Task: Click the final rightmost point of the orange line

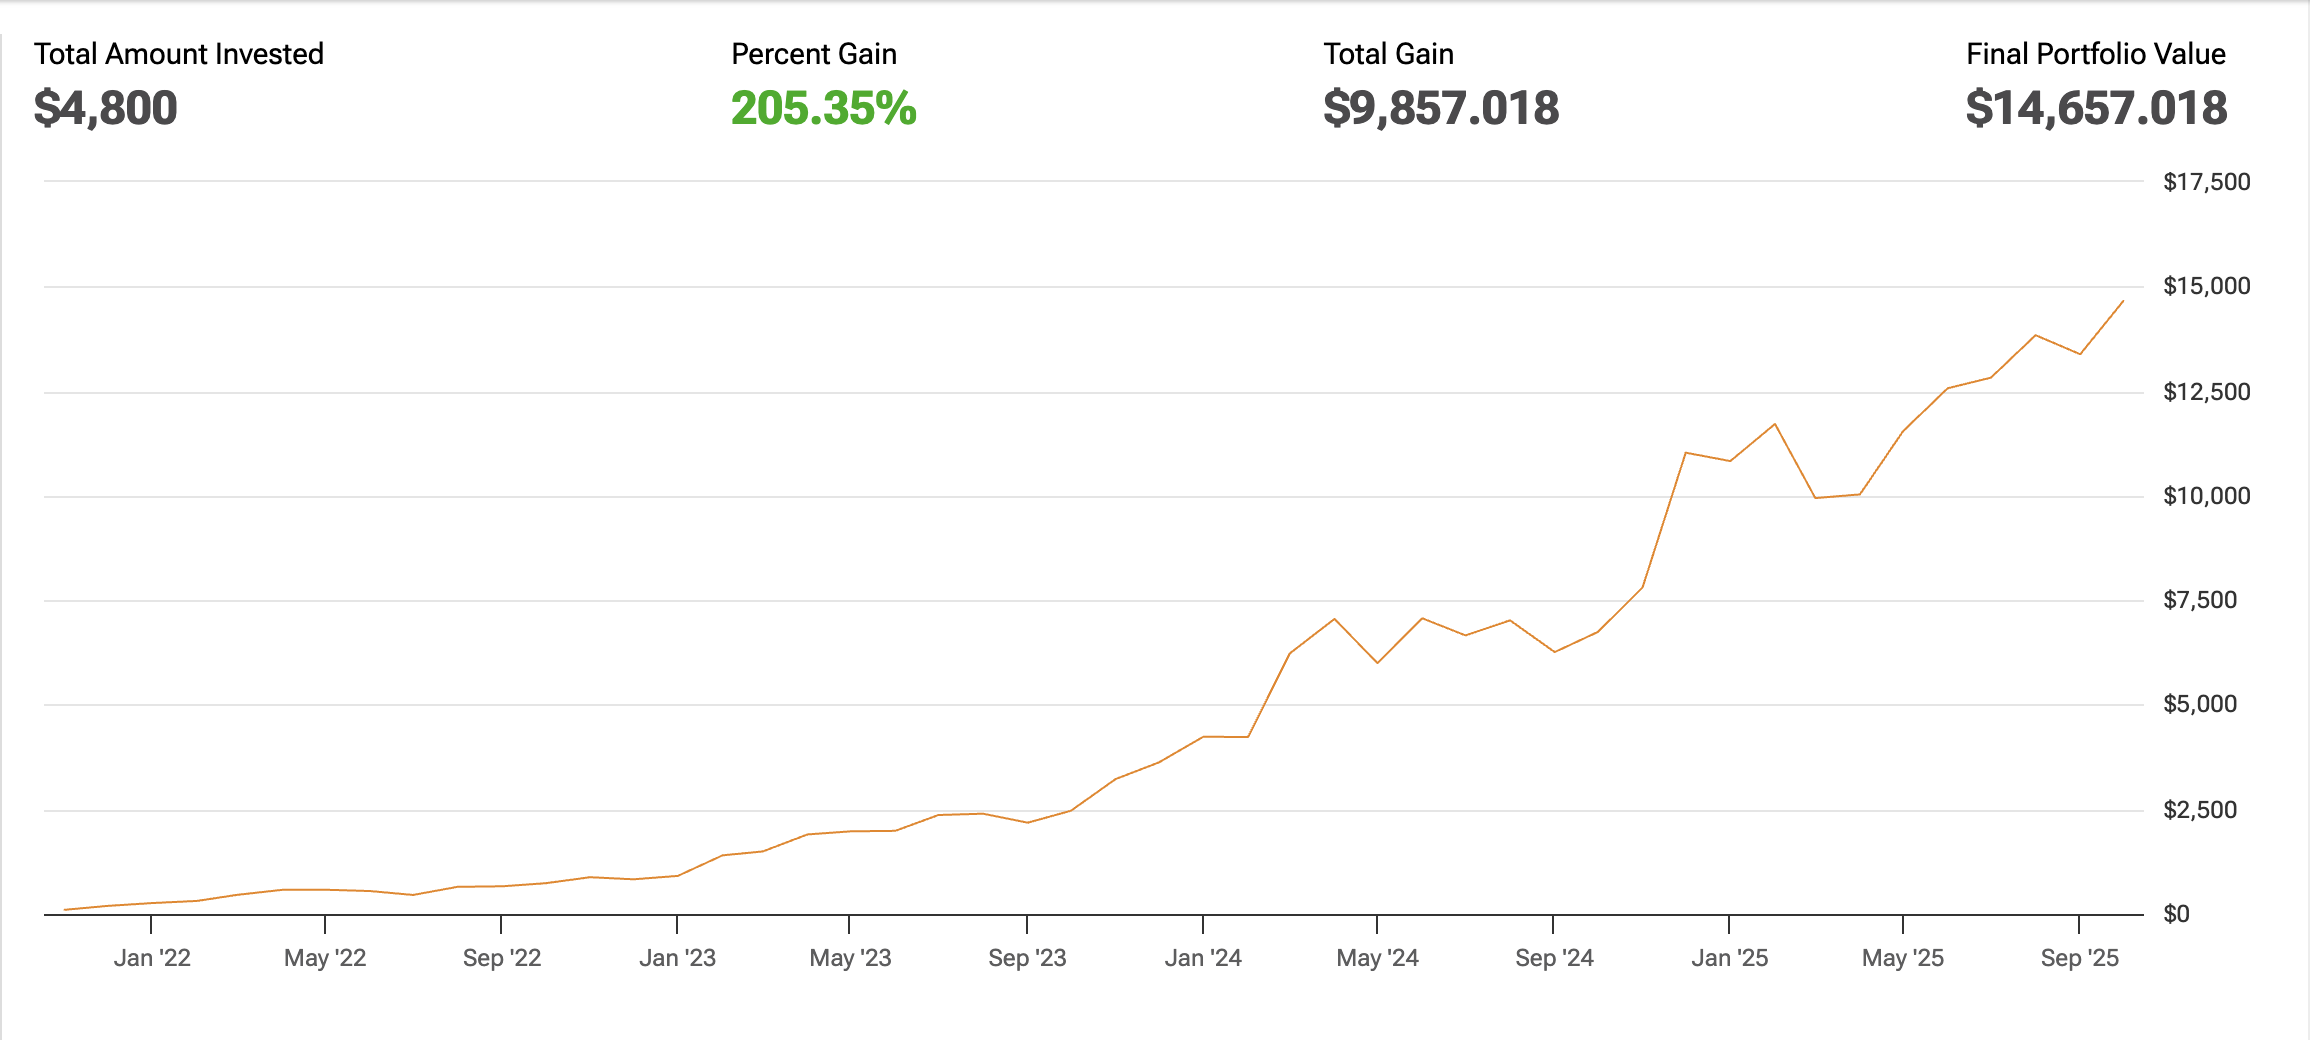Action: 2123,301
